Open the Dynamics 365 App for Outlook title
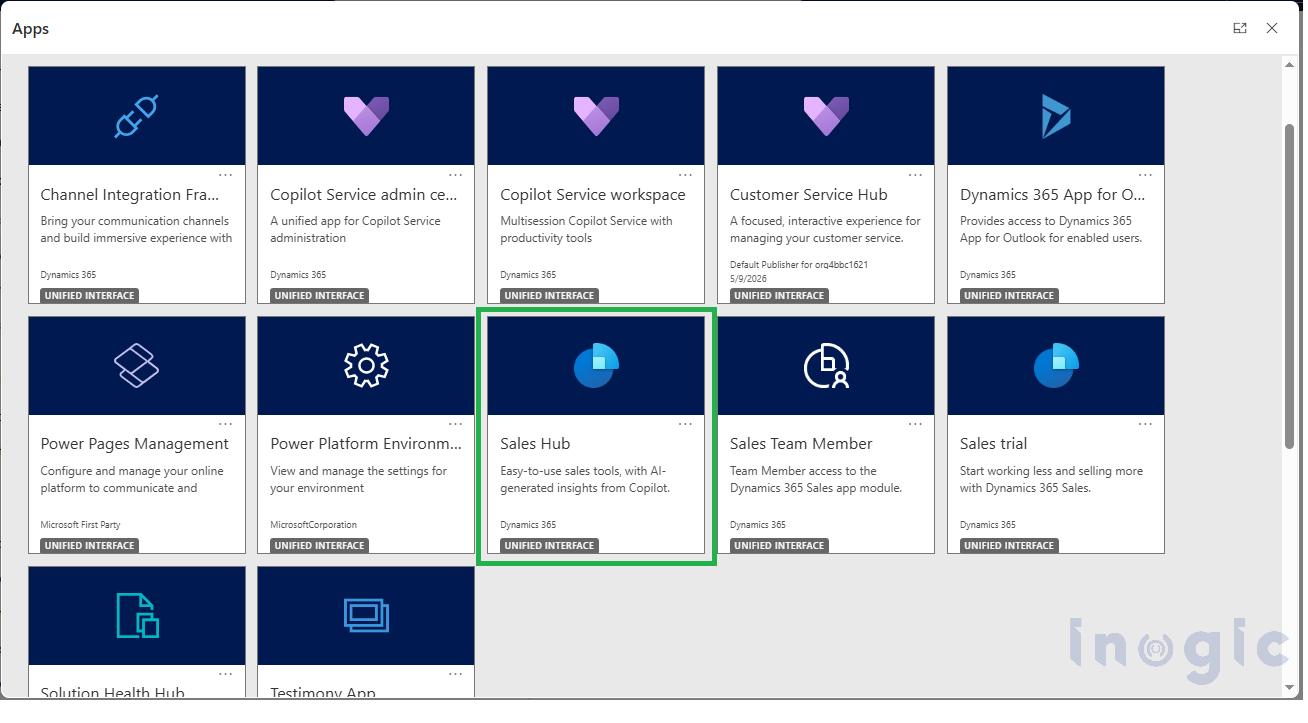The height and width of the screenshot is (723, 1308). coord(1053,195)
